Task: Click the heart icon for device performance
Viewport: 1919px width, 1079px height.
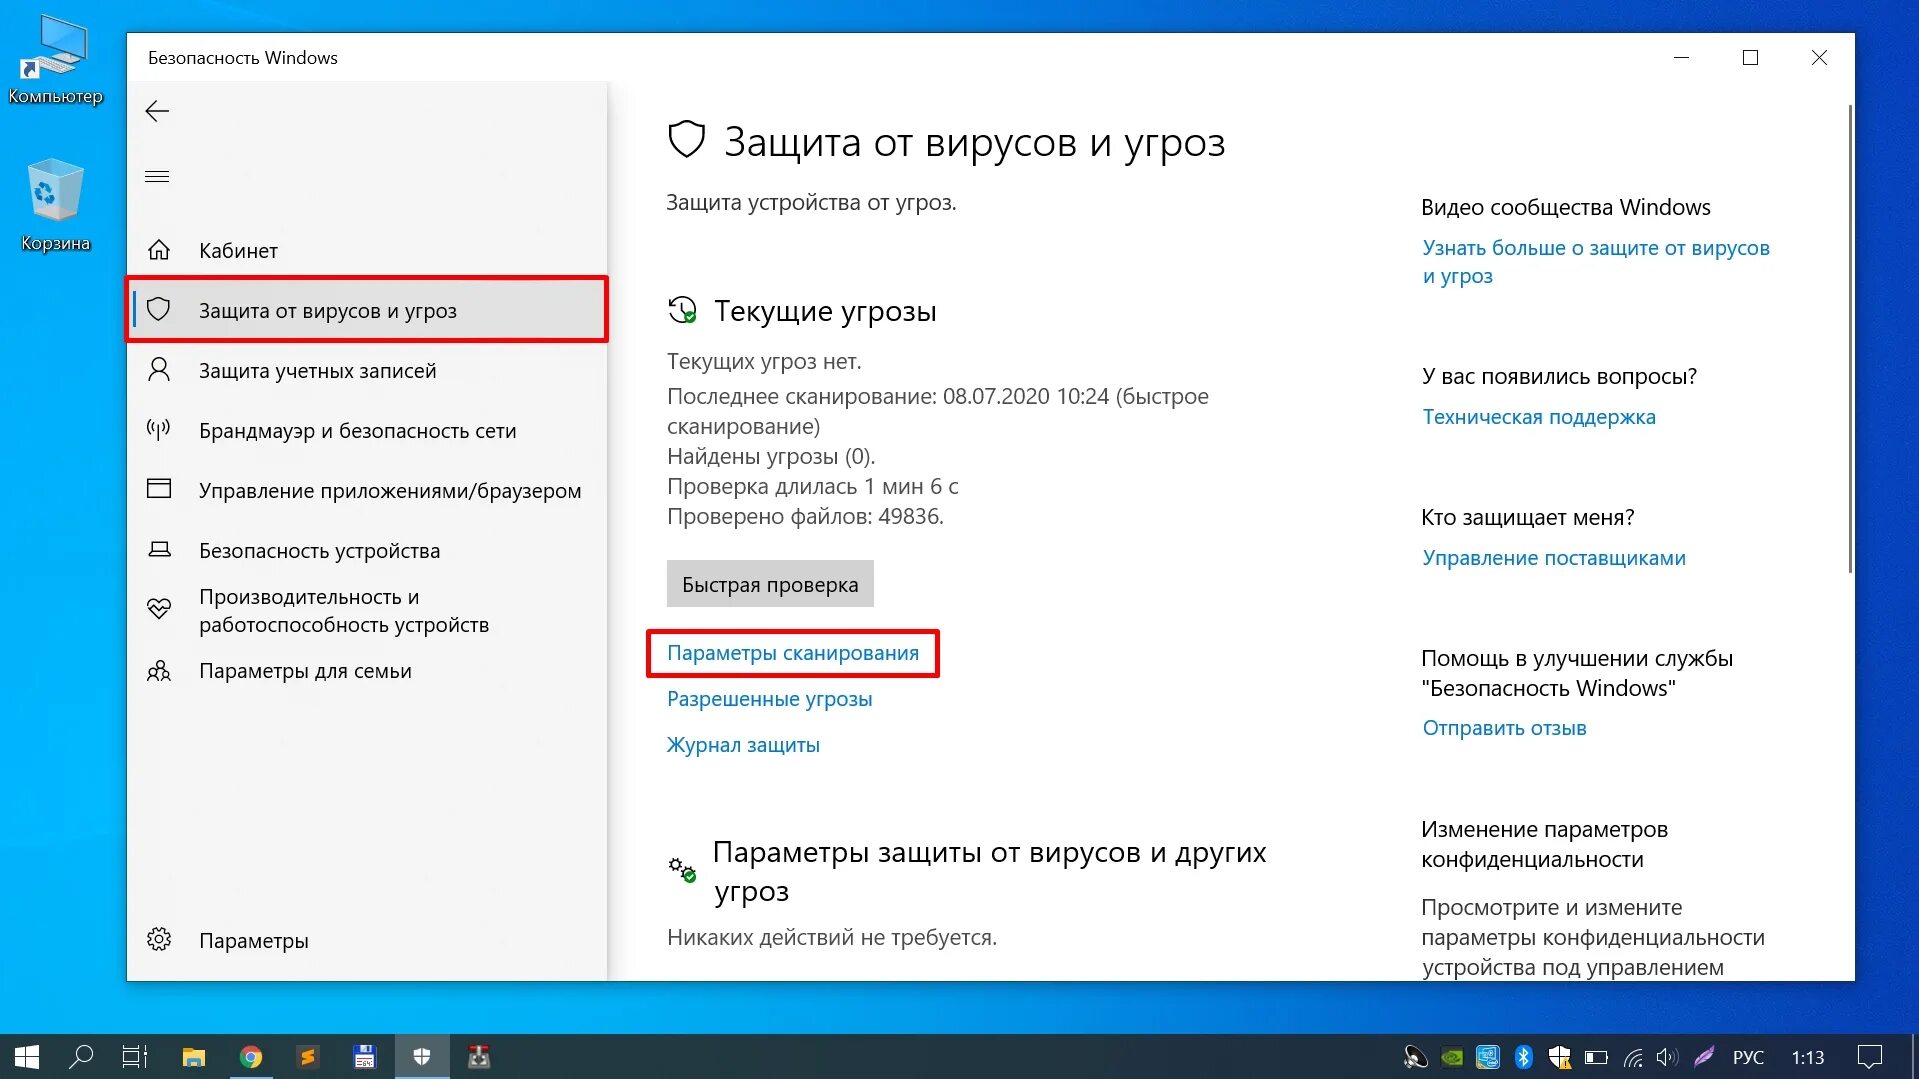Action: [159, 608]
